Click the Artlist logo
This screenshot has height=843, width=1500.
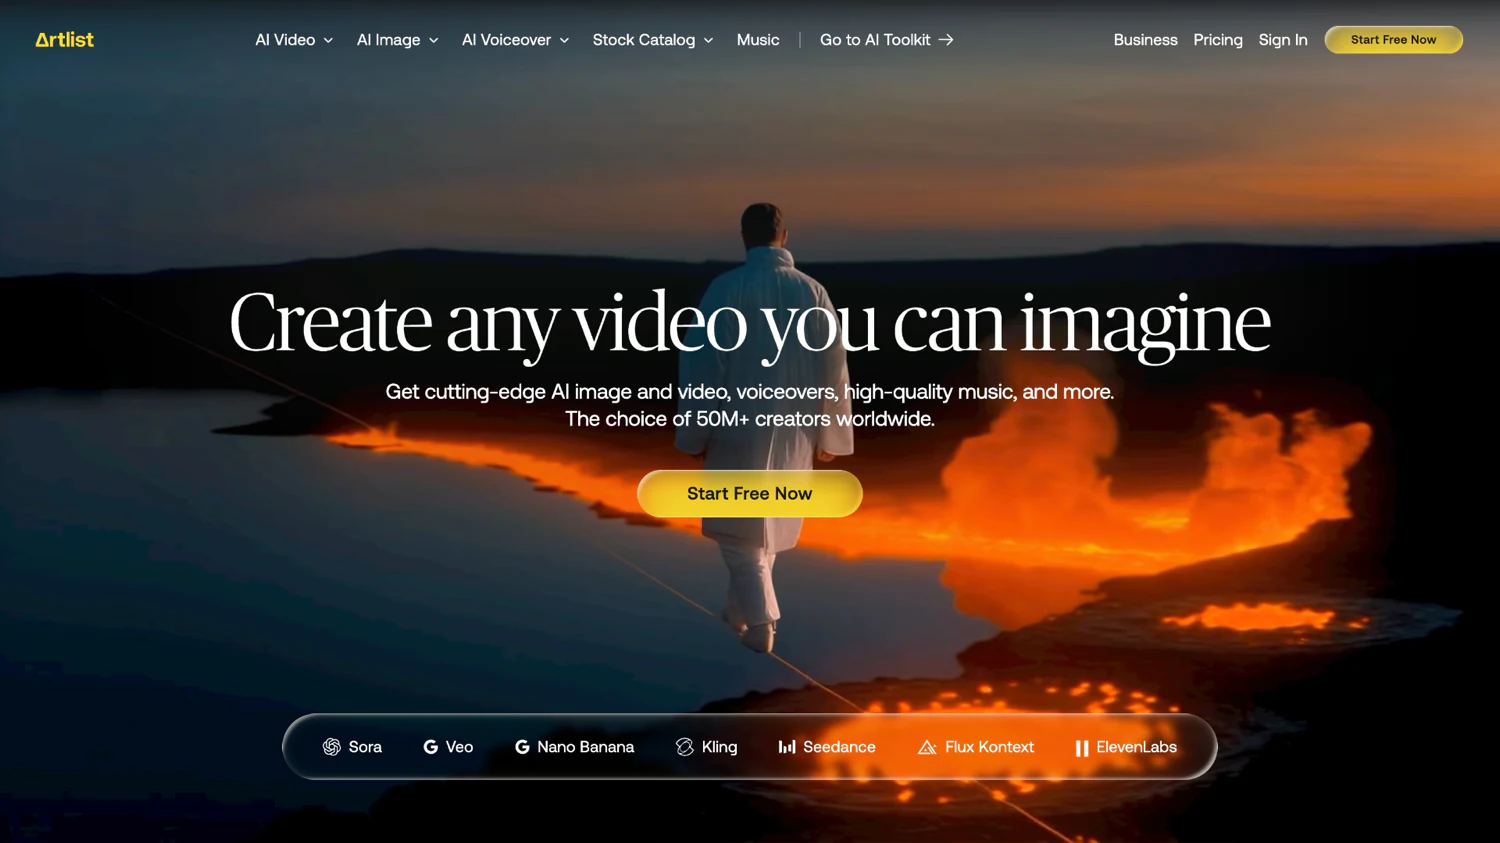pos(64,40)
